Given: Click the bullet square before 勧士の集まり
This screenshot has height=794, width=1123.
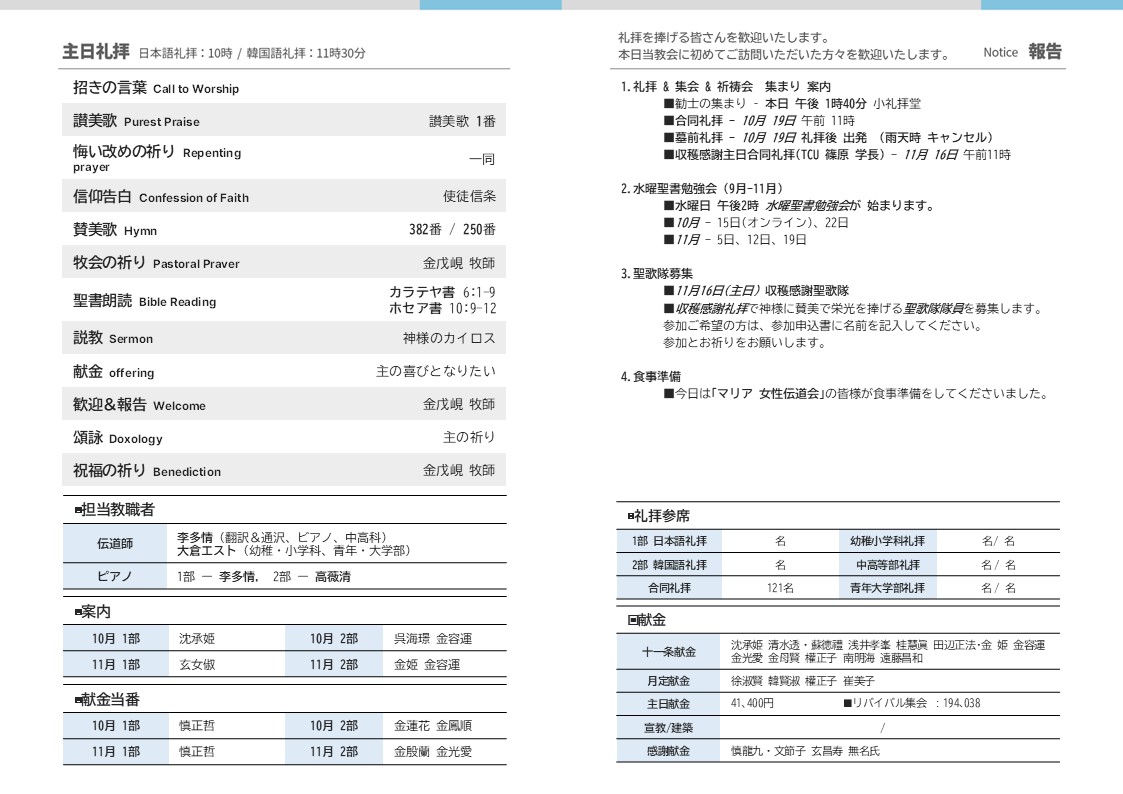Looking at the screenshot, I should (x=668, y=104).
